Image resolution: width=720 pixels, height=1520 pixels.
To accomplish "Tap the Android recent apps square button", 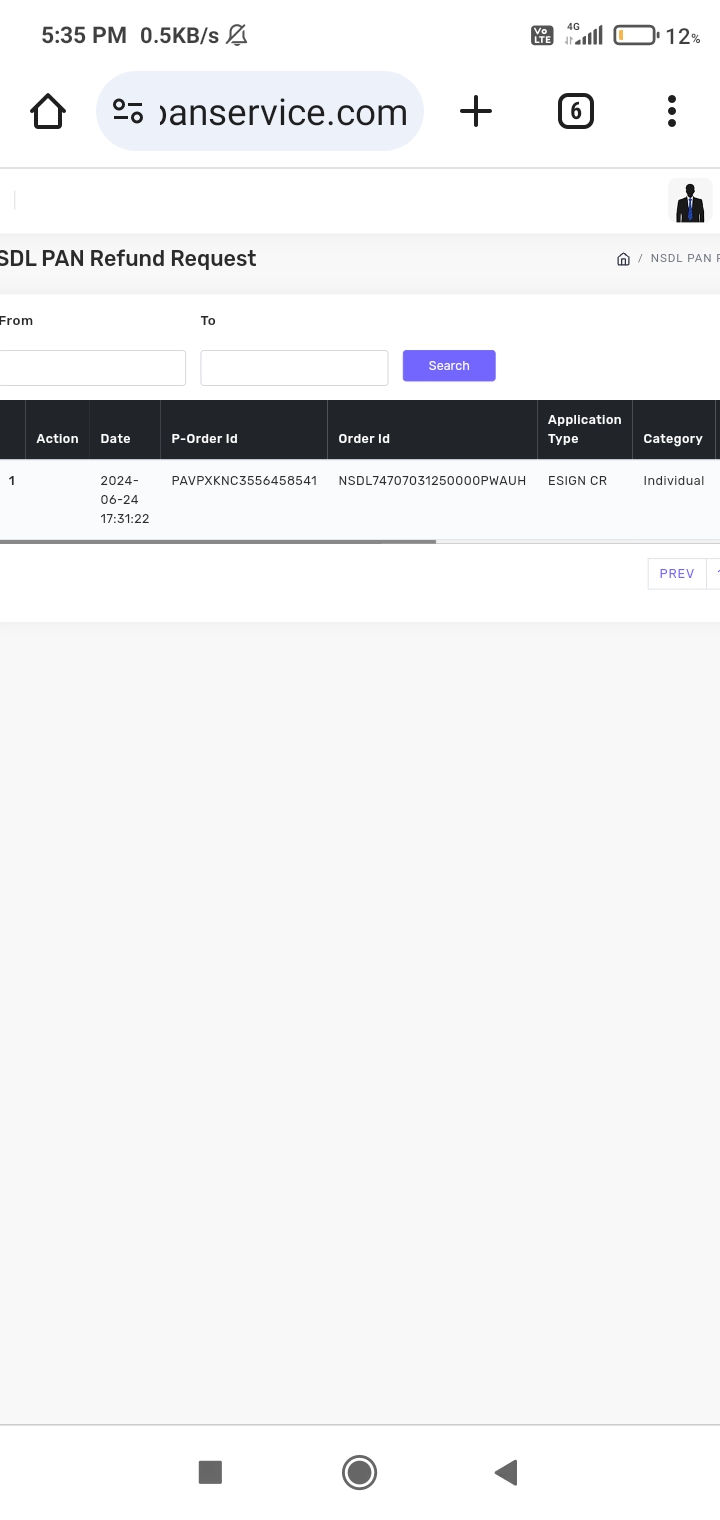I will tap(210, 1472).
